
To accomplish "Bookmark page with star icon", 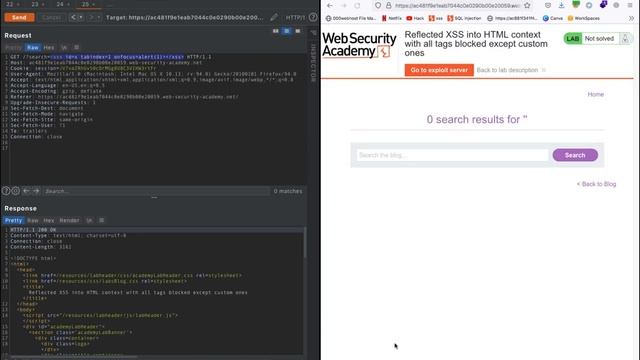I will click(527, 5).
